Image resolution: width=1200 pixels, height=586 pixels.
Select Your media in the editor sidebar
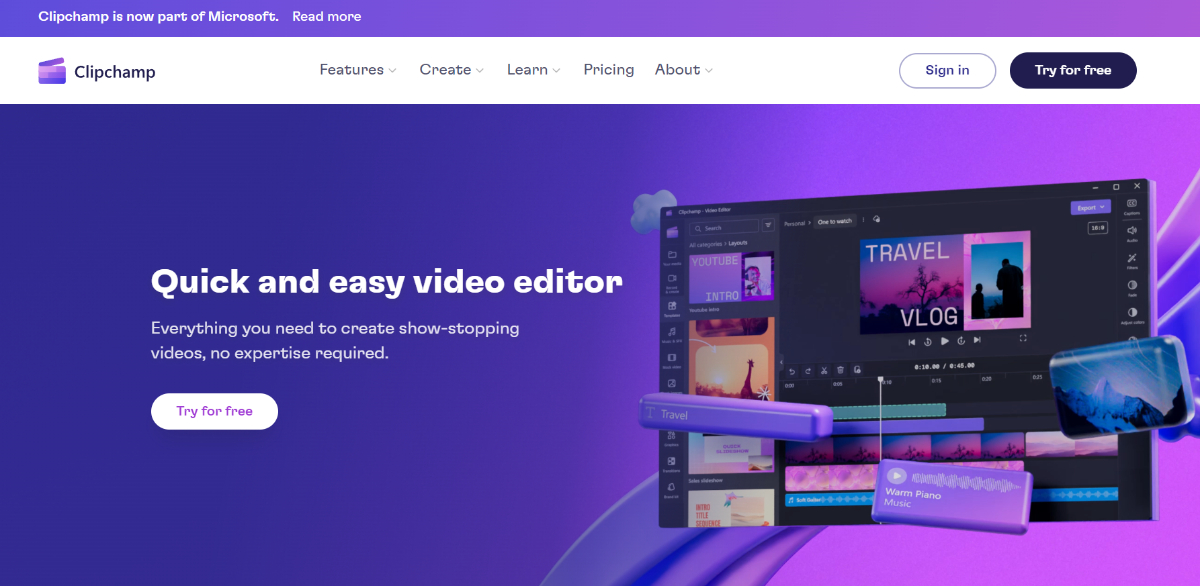tap(673, 258)
